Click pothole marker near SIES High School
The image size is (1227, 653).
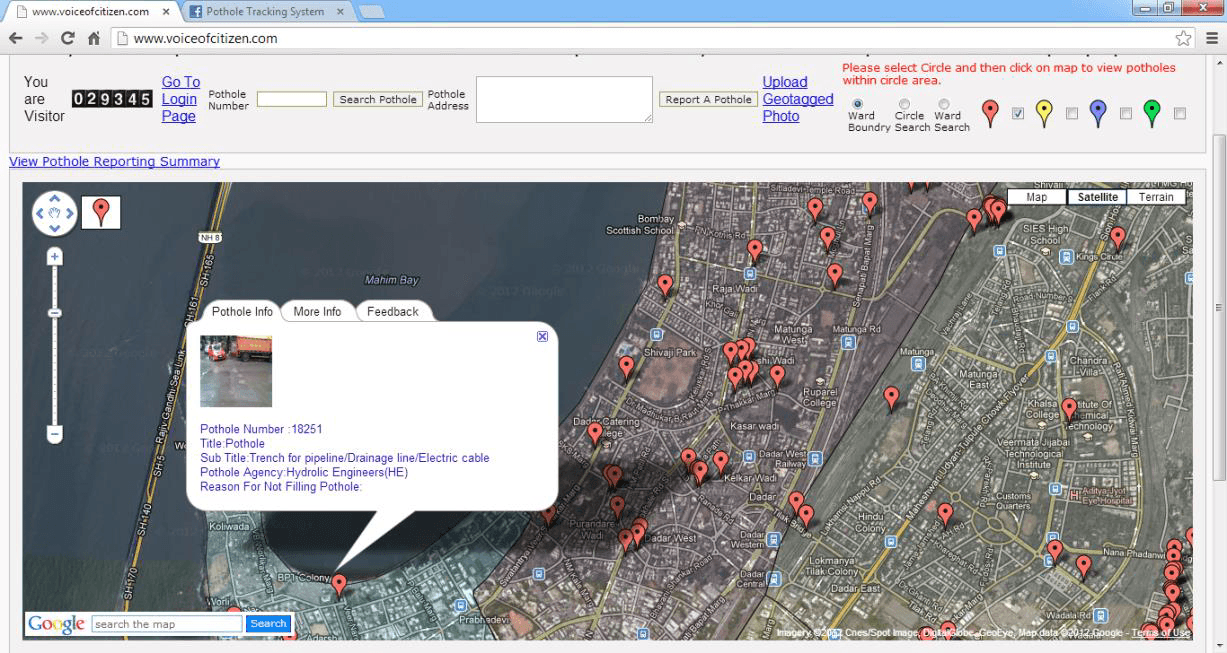tap(1117, 238)
